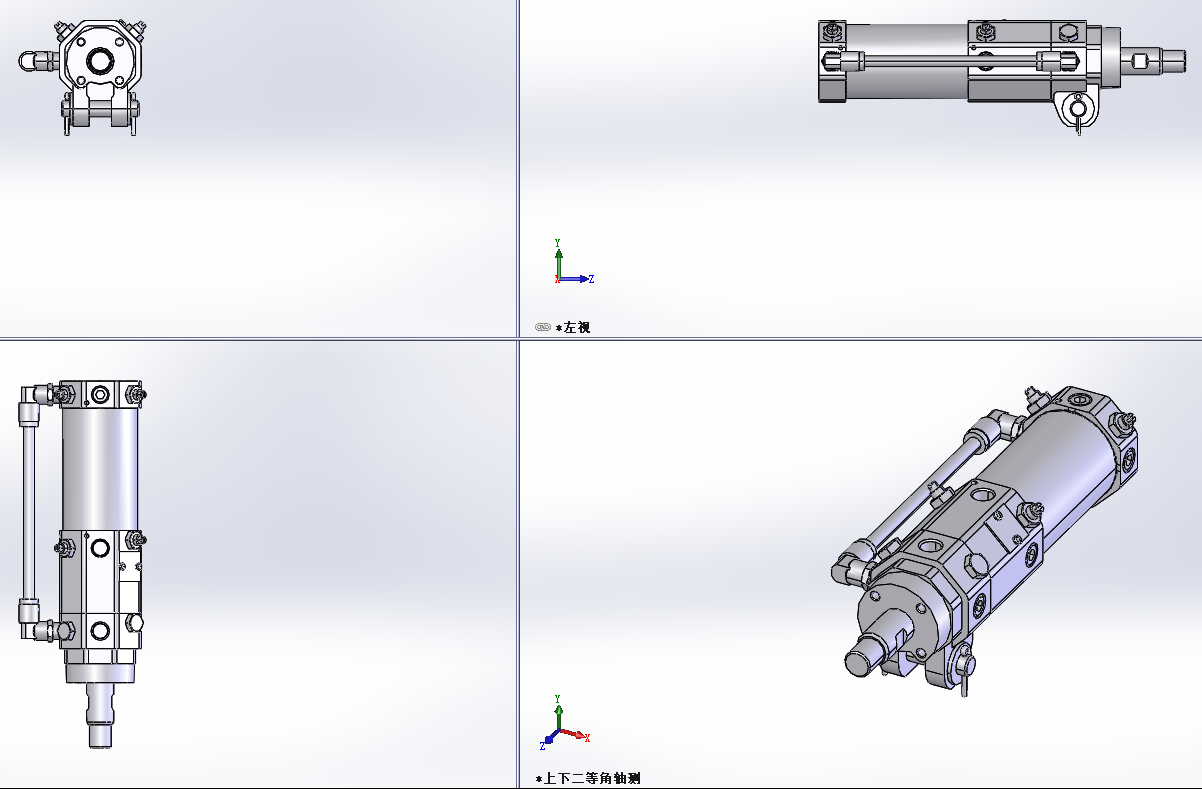
Task: Click the *左视 view label
Action: 573,327
